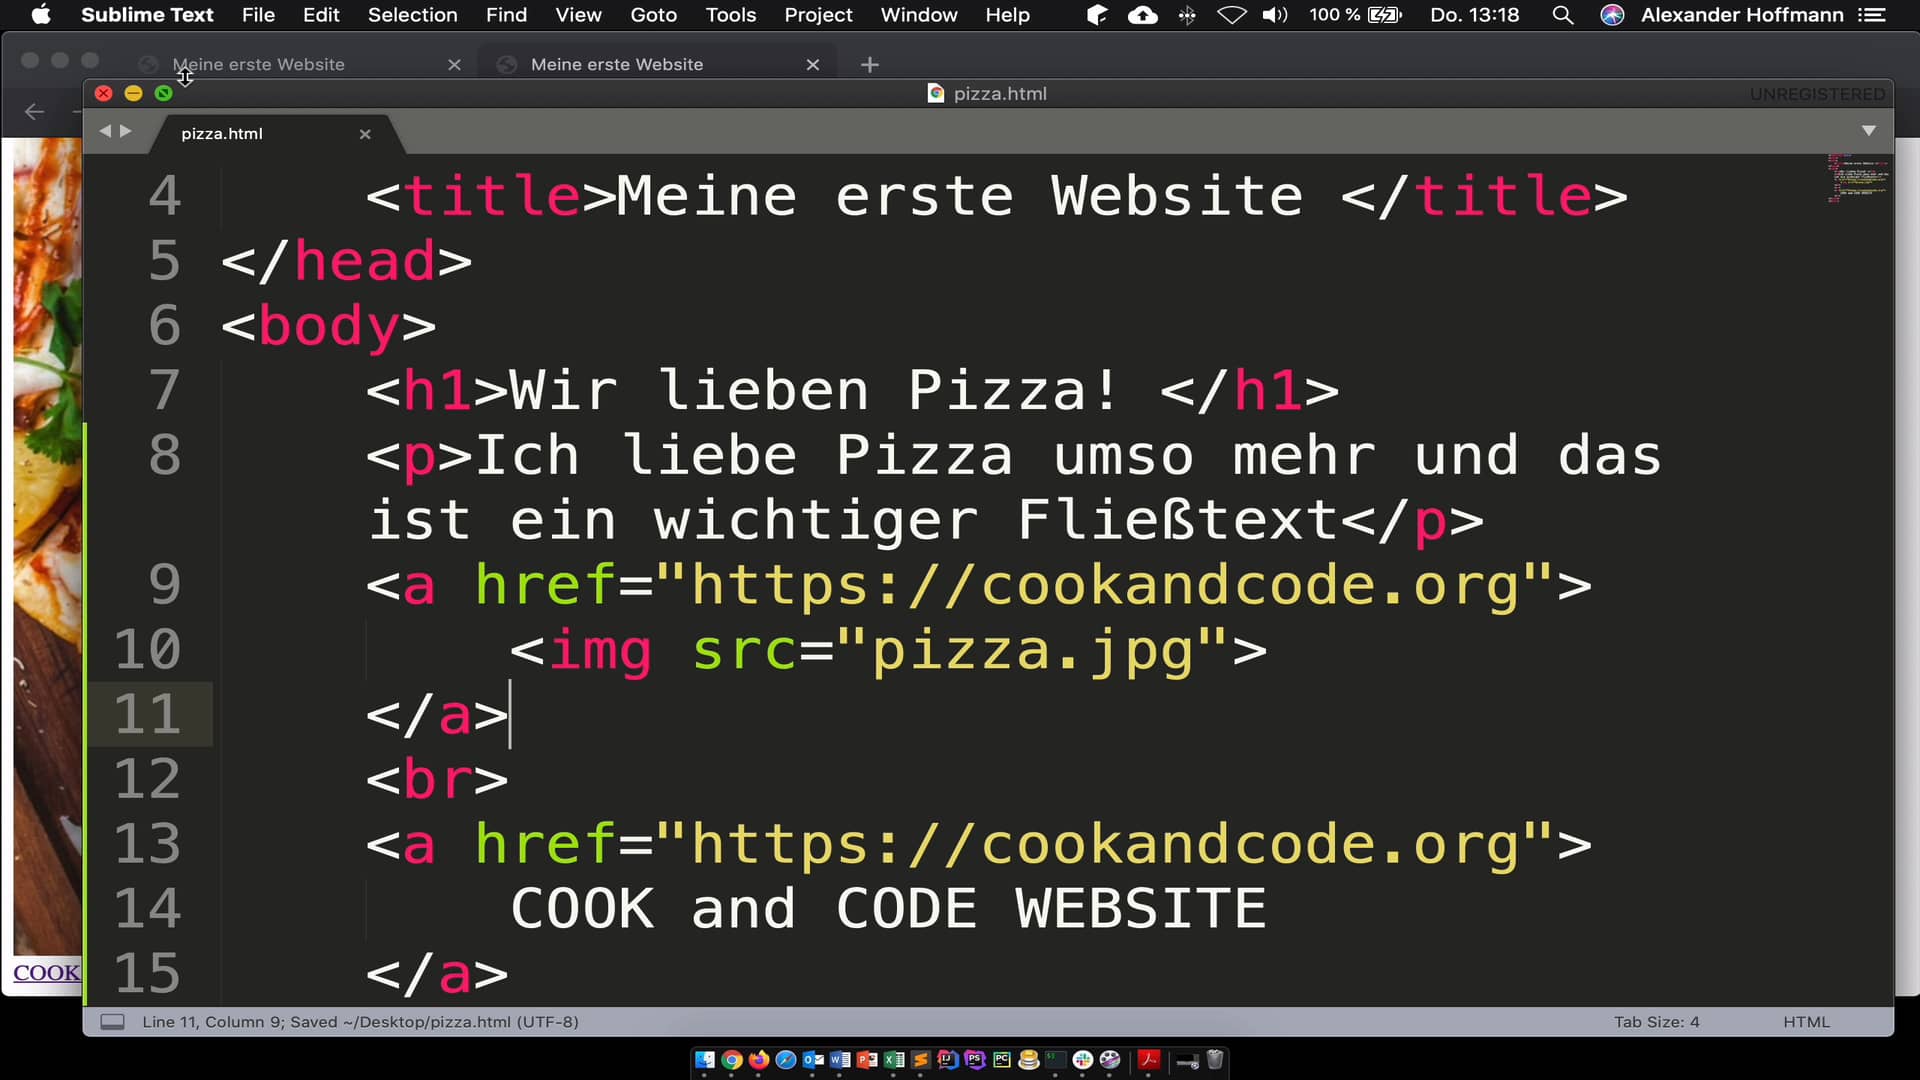The height and width of the screenshot is (1080, 1920).
Task: Launch Photoshop from the Dock
Action: pyautogui.click(x=974, y=1061)
